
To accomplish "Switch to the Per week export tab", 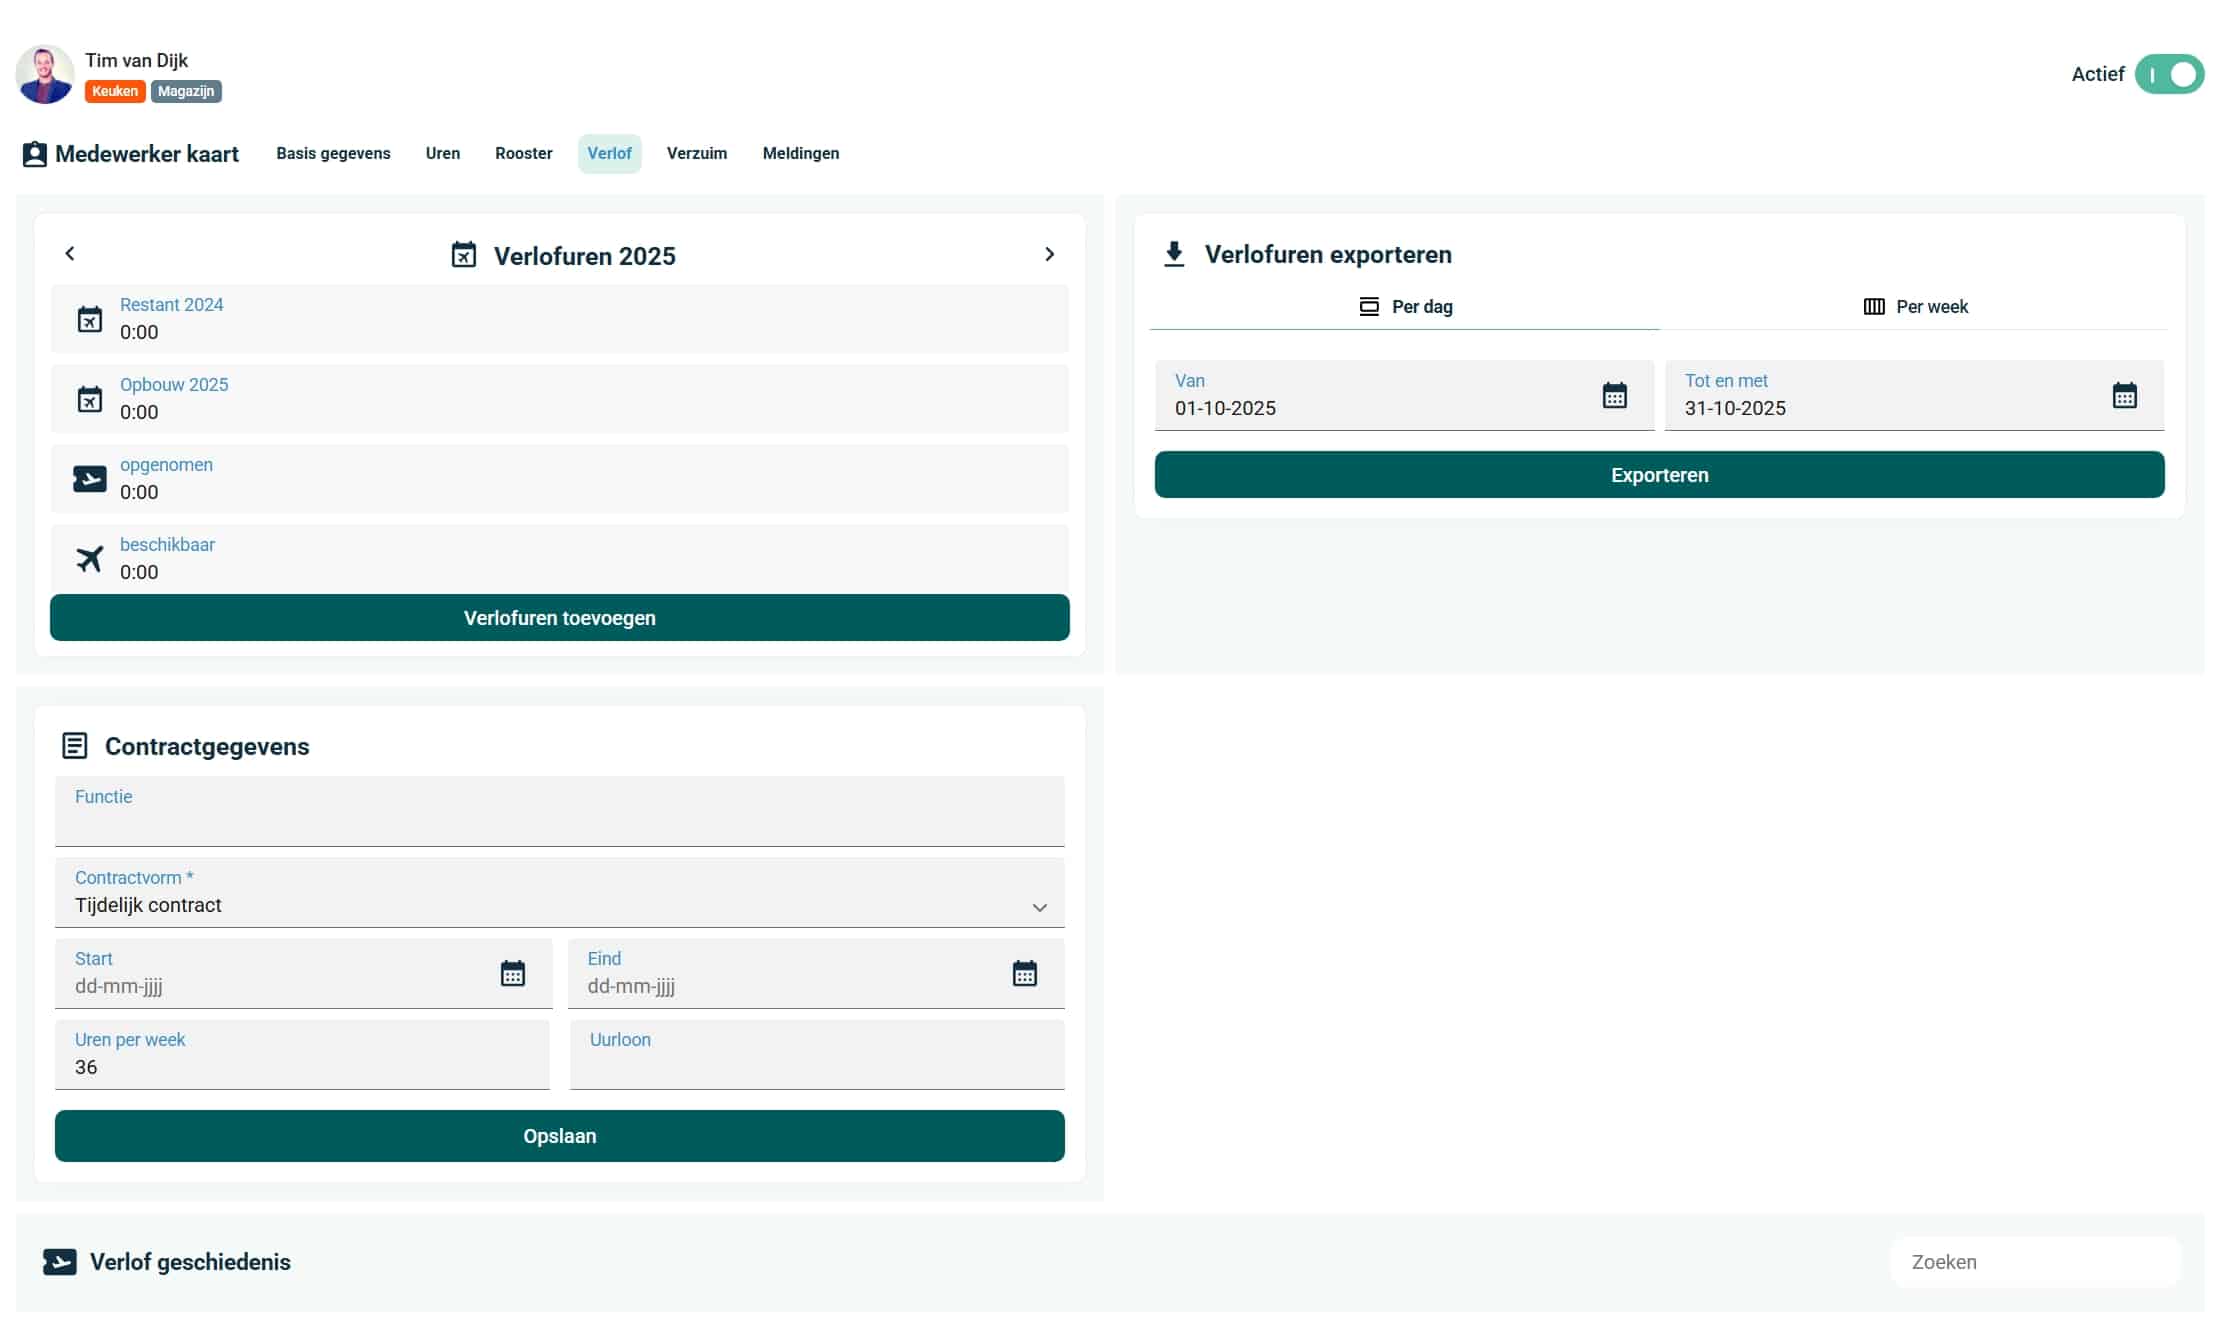I will pyautogui.click(x=1915, y=307).
